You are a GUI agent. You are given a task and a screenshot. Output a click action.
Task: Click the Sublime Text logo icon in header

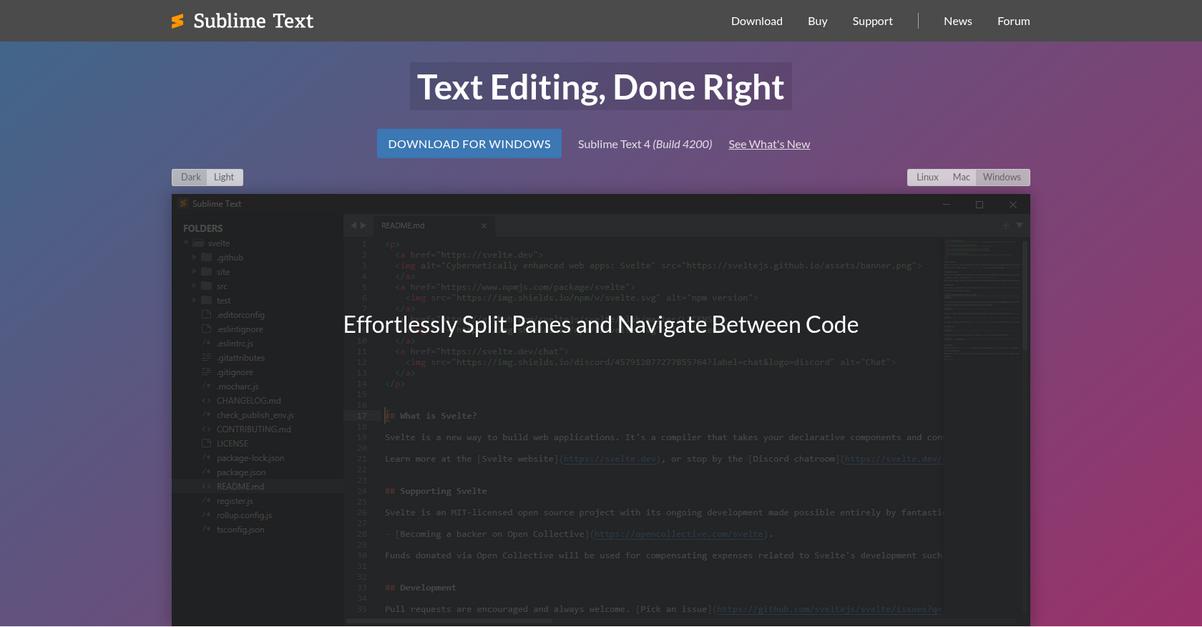point(177,21)
